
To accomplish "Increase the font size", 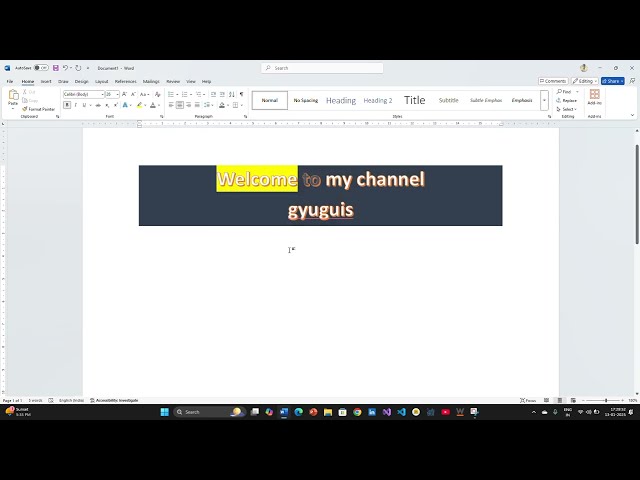I will [x=124, y=94].
